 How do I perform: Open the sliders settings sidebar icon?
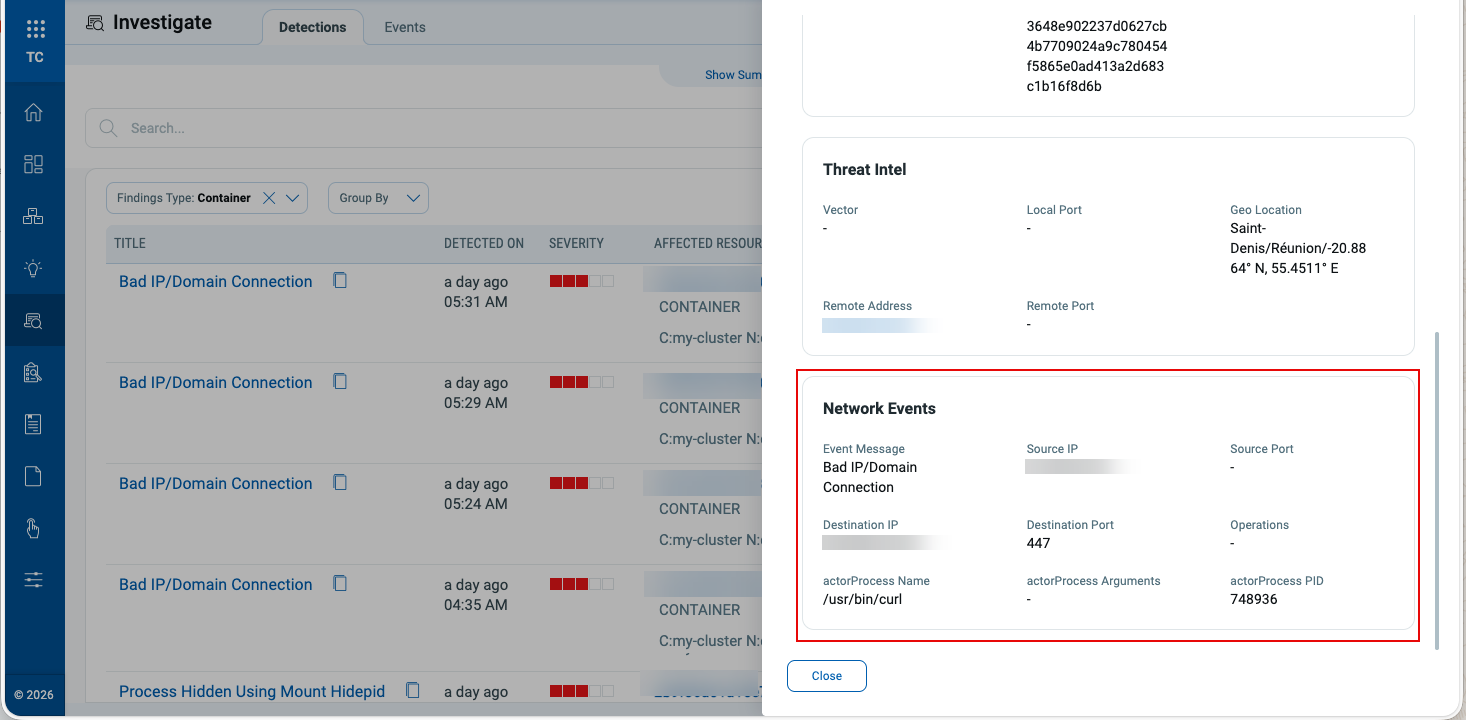[x=33, y=580]
